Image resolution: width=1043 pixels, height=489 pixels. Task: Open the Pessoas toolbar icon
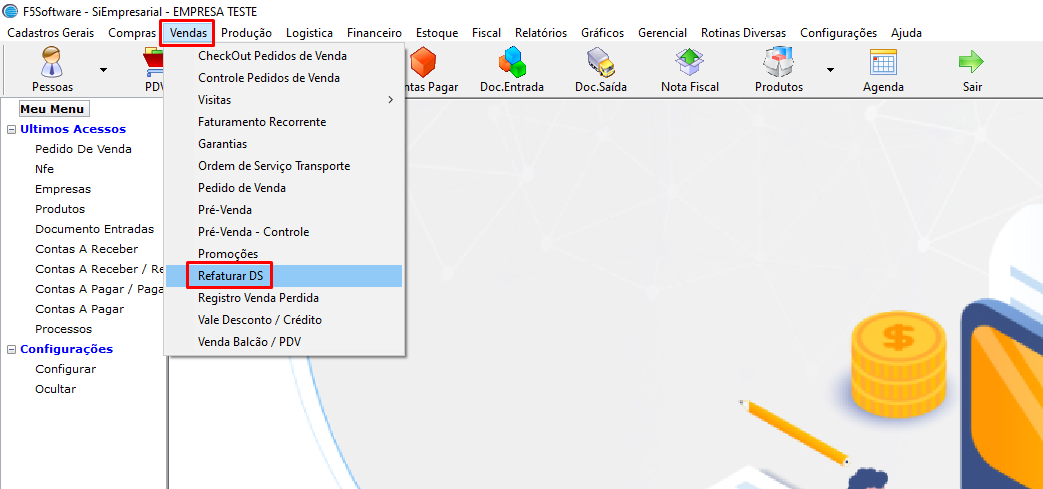(x=53, y=62)
